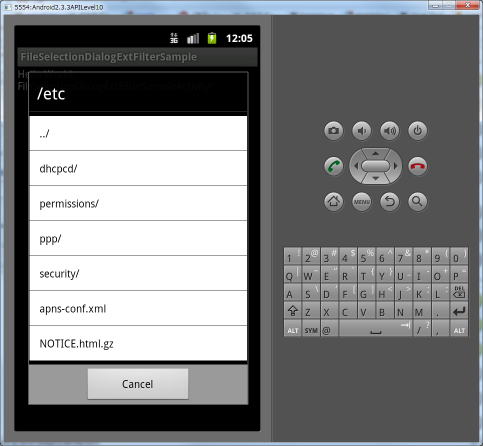Viewport: 483px width, 446px height.
Task: Select the apns-conf.xml file
Action: click(138, 308)
